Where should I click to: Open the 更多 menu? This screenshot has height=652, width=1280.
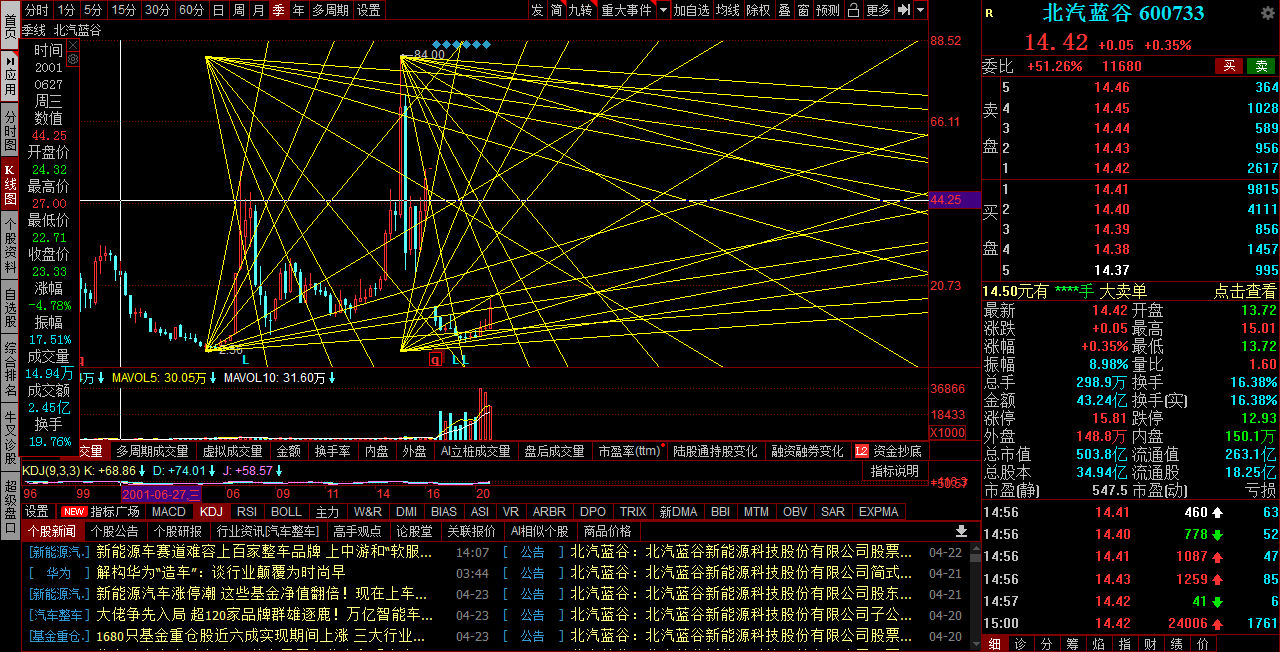click(878, 10)
